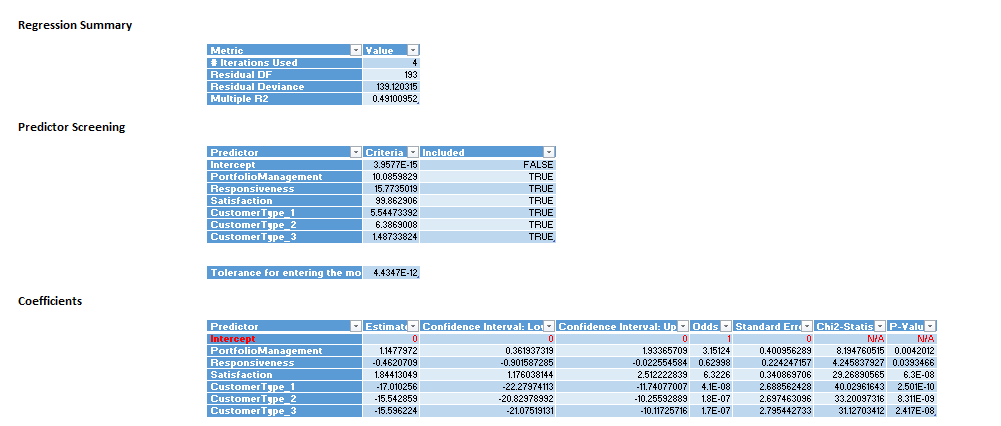1001x426 pixels.
Task: Click the Satisfaction odds value 6.3226
Action: 712,375
